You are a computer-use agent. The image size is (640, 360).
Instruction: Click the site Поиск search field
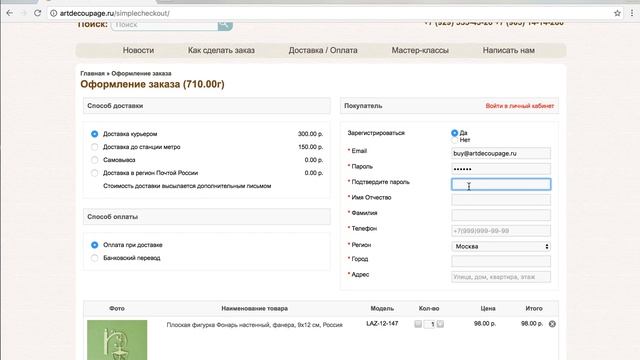(164, 25)
